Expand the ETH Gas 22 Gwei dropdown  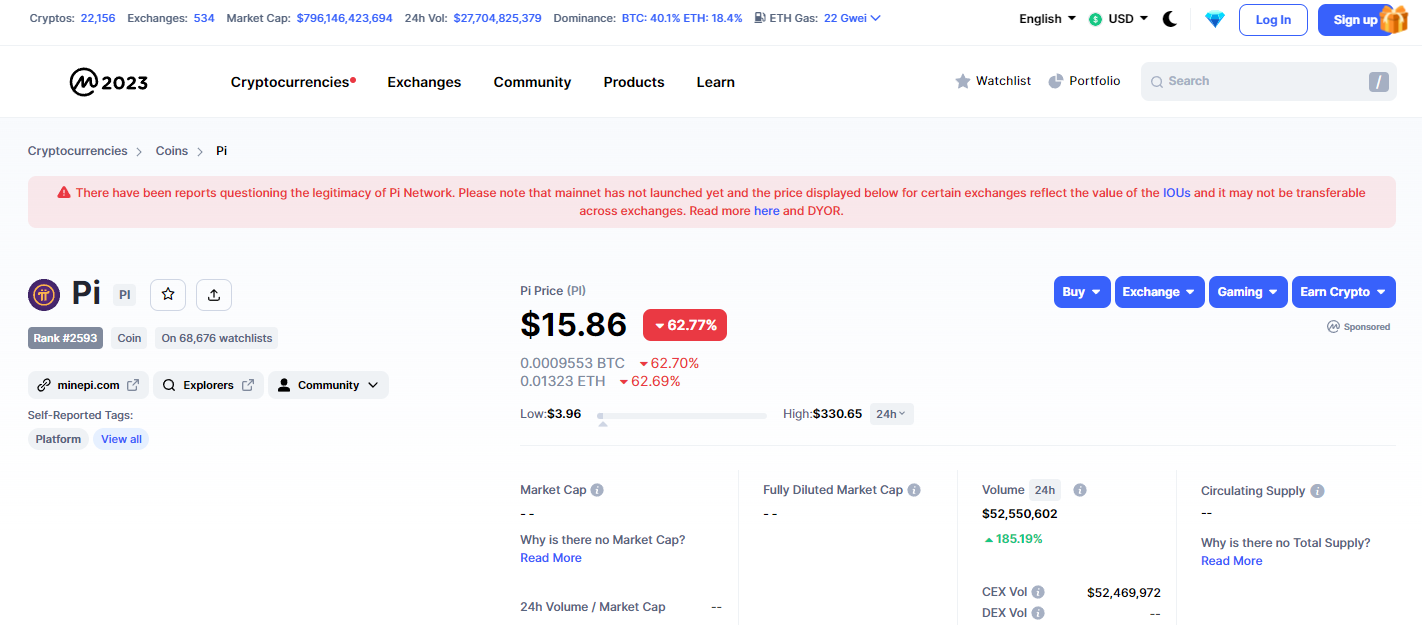pyautogui.click(x=852, y=18)
